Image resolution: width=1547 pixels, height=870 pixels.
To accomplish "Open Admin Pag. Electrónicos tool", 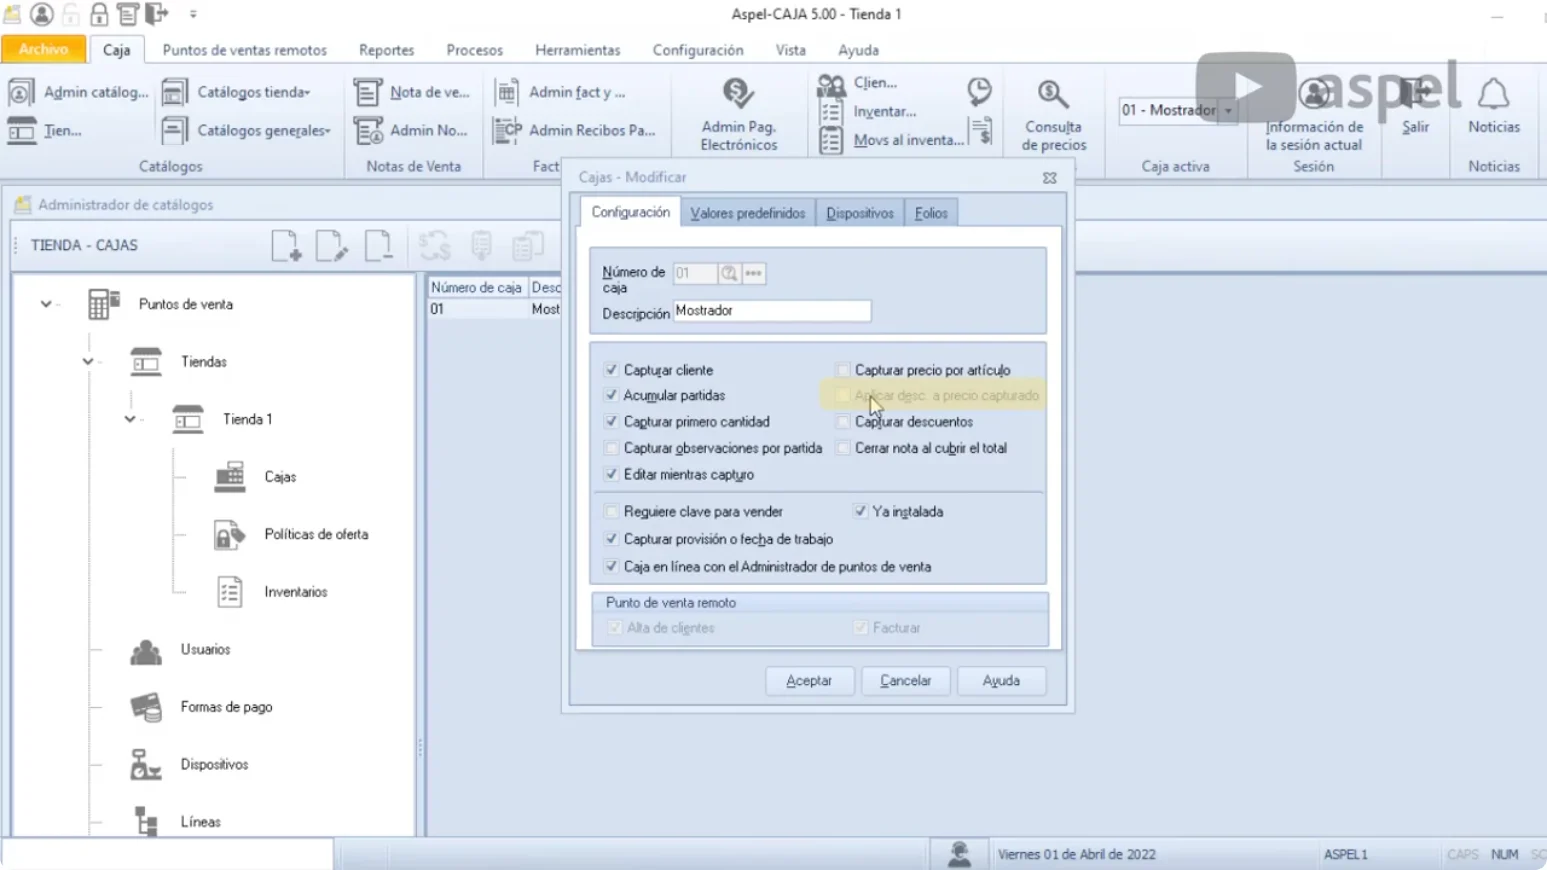I will point(738,115).
